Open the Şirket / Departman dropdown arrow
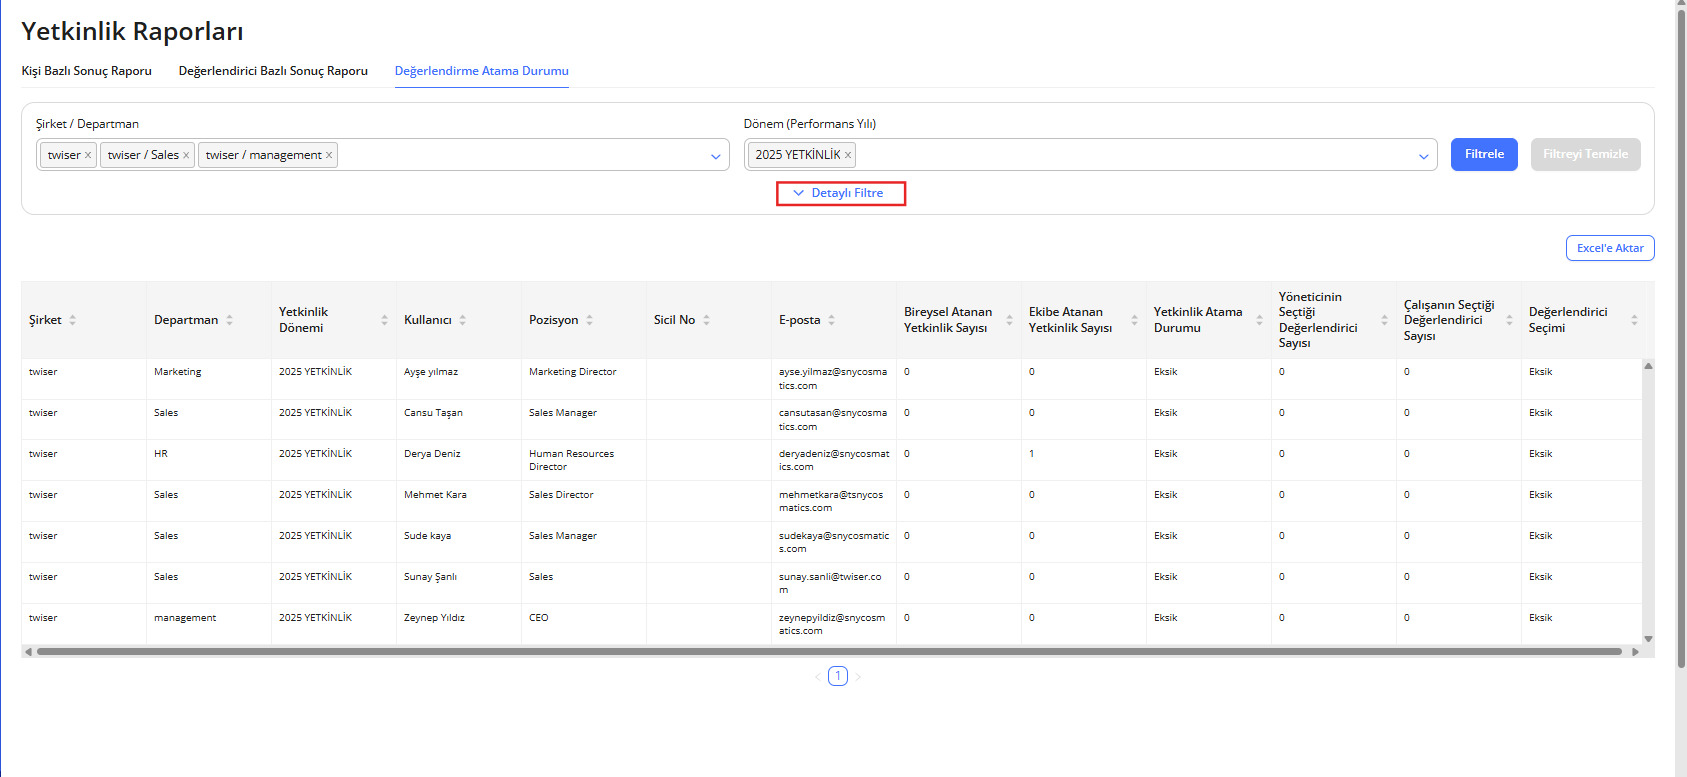The width and height of the screenshot is (1687, 777). [x=715, y=156]
